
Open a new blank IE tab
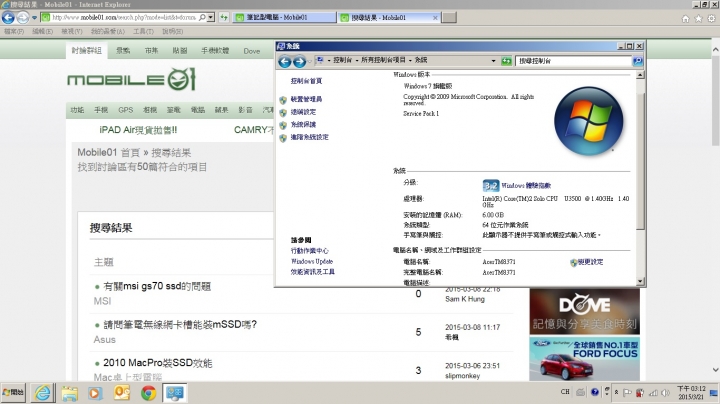click(x=449, y=17)
